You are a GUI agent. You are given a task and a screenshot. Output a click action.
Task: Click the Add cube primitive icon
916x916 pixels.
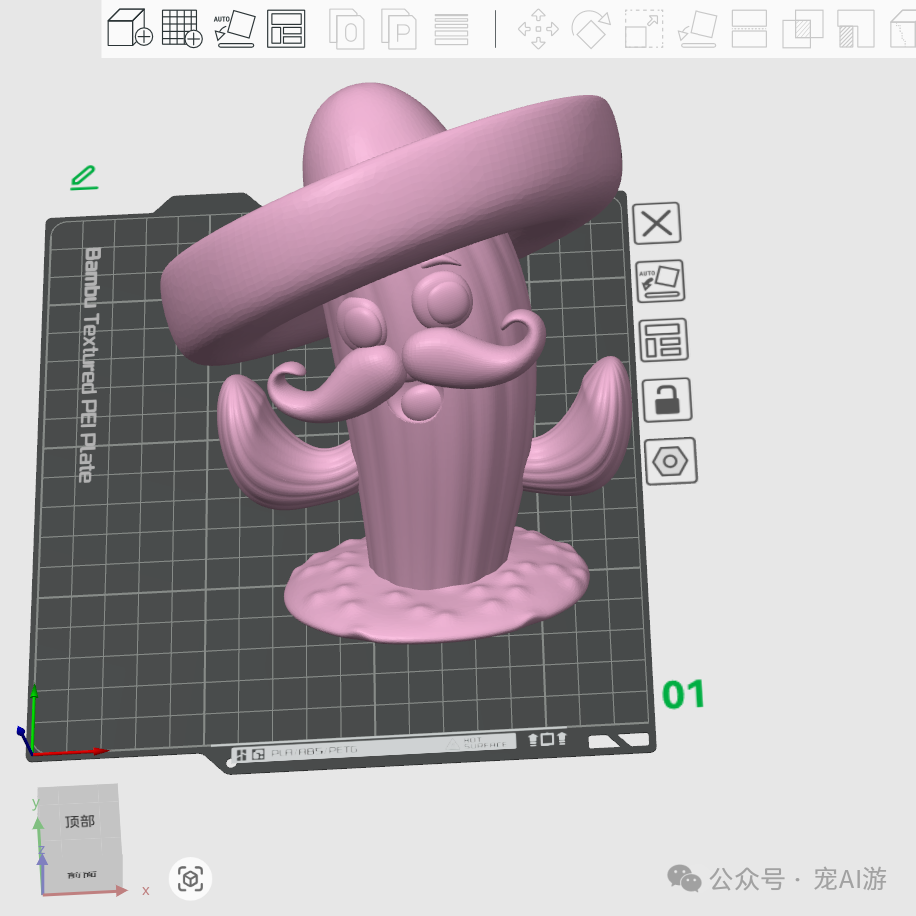coord(130,27)
